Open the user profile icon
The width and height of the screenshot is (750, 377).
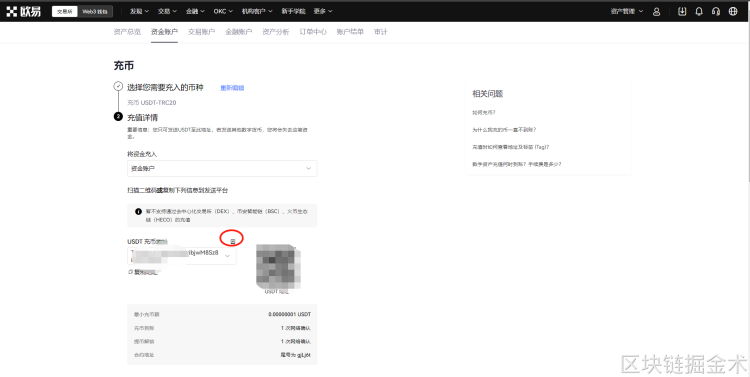tap(657, 11)
